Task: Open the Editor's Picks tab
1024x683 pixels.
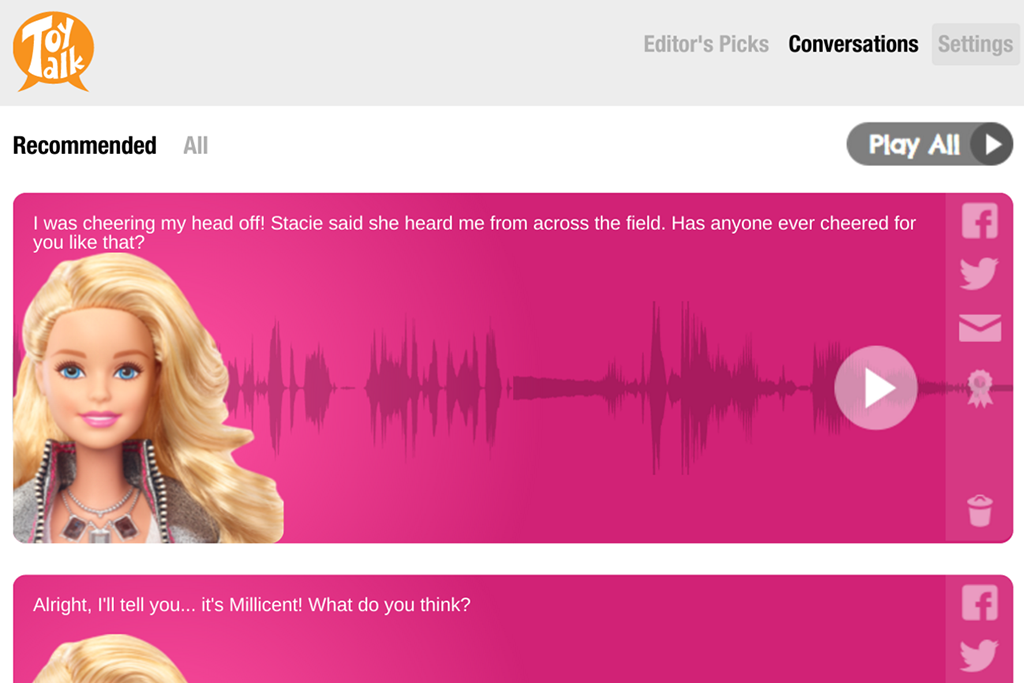Action: 706,44
